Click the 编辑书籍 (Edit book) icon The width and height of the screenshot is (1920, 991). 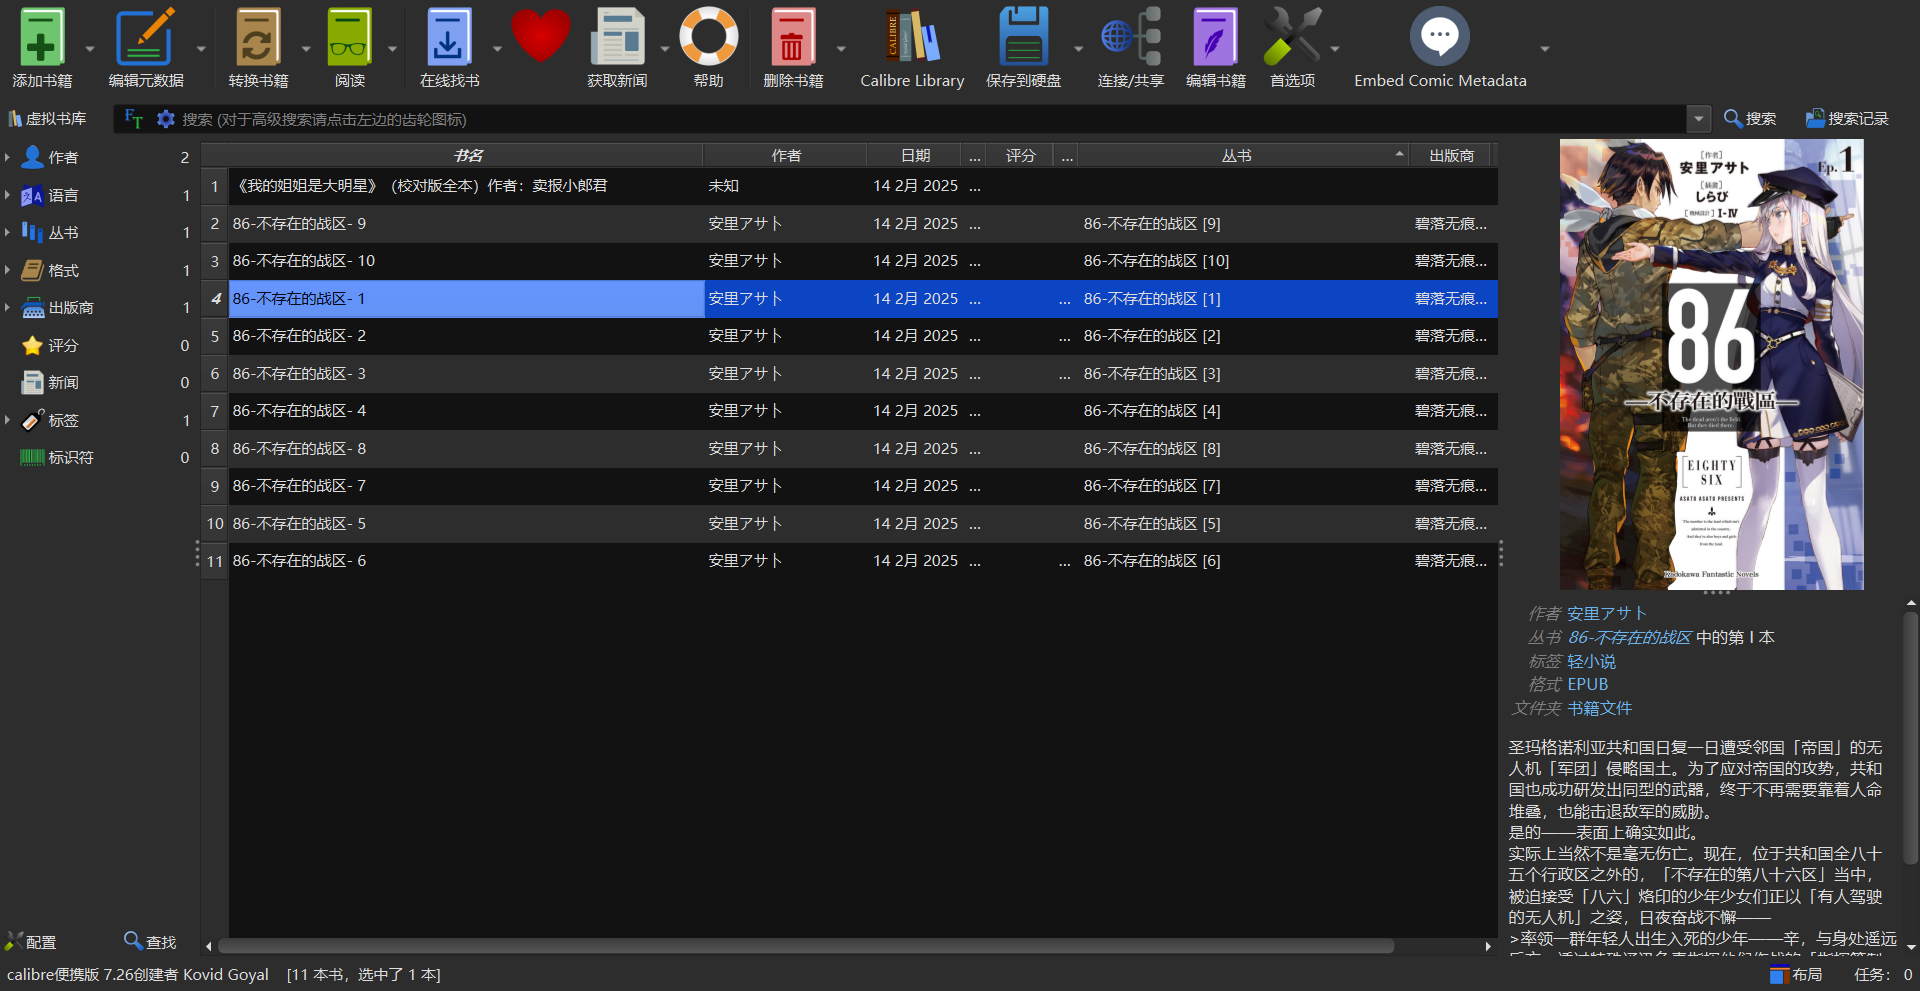1215,38
